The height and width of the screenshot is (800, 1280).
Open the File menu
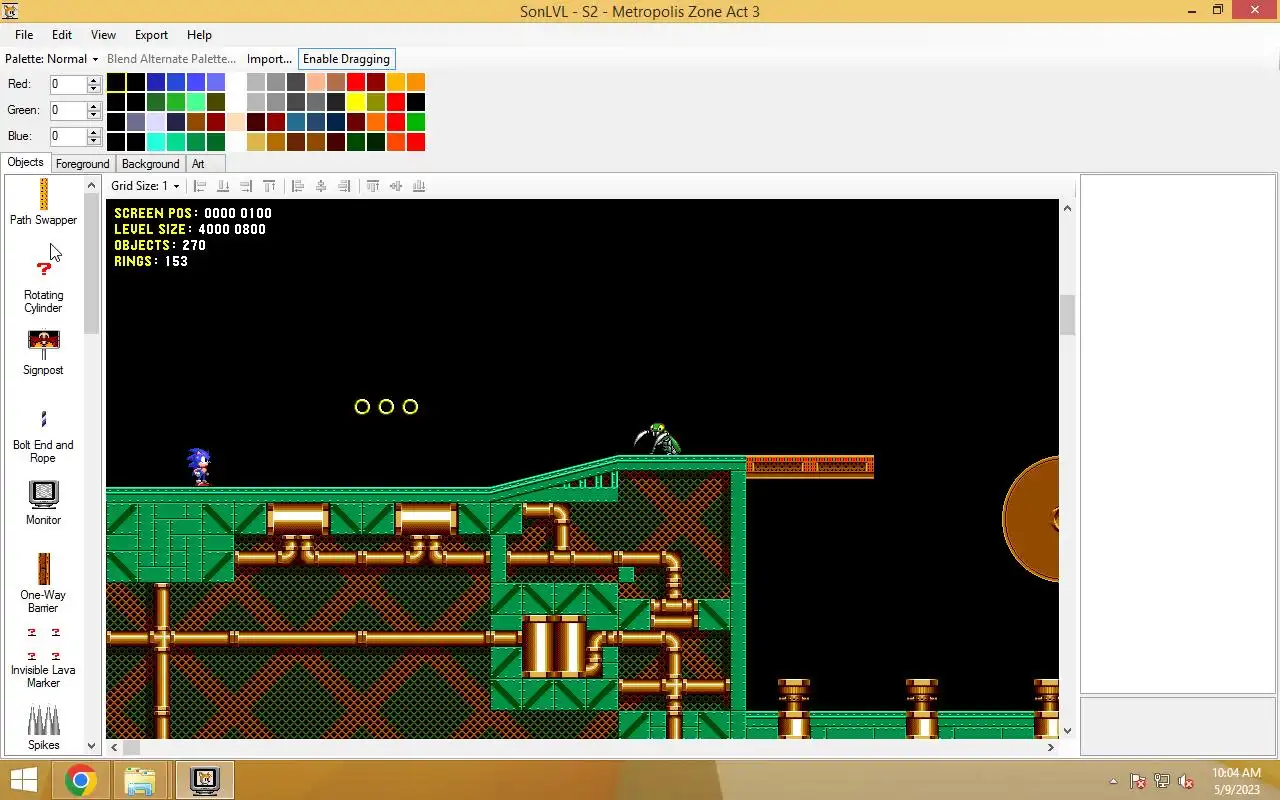(24, 35)
